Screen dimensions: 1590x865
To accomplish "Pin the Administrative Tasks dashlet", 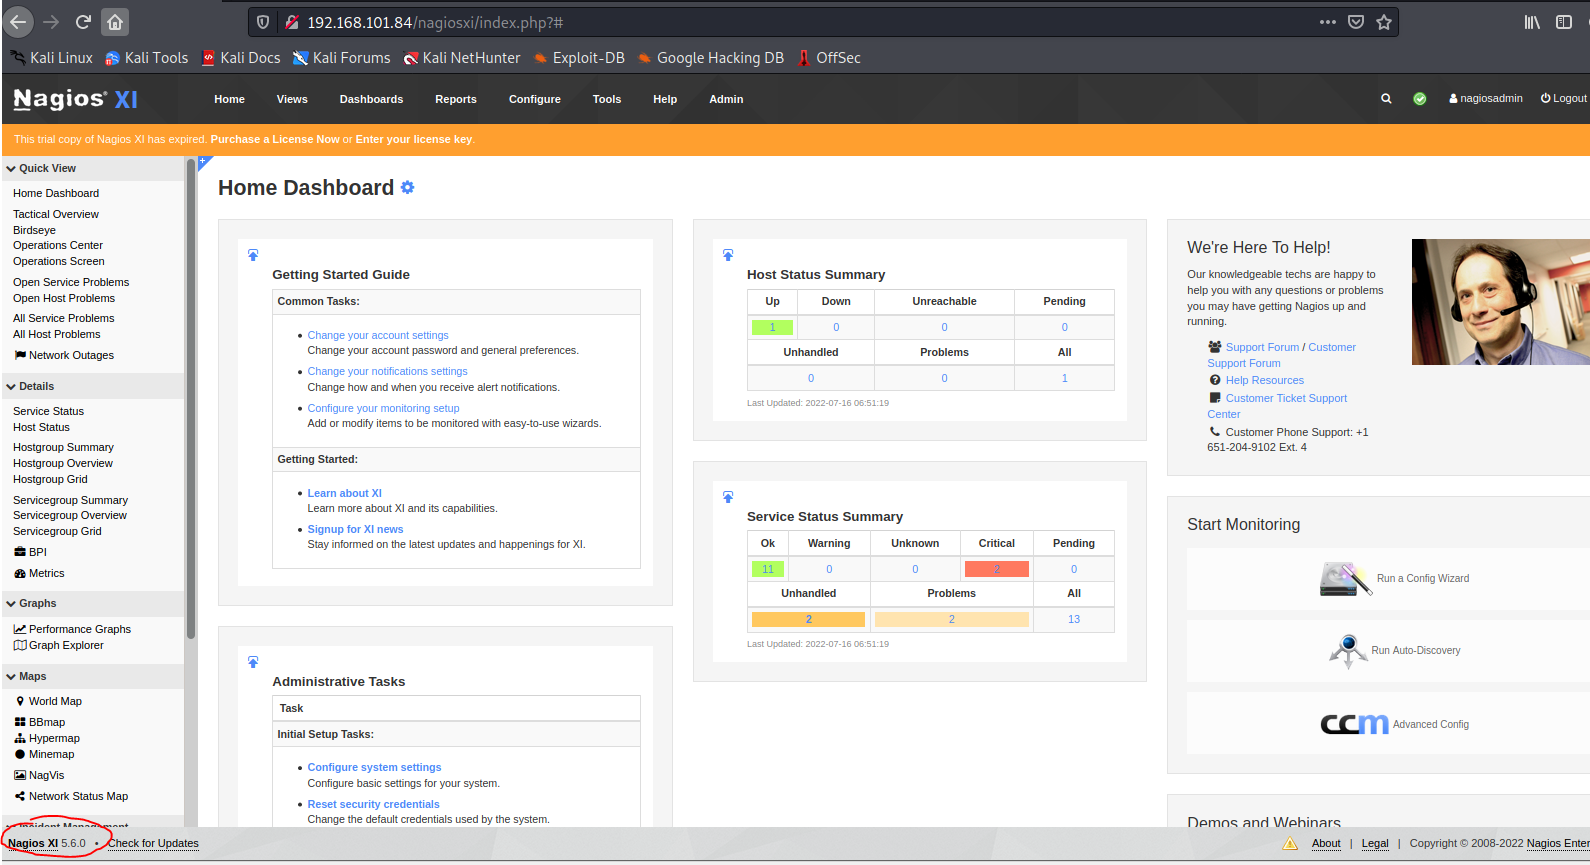I will (x=253, y=662).
